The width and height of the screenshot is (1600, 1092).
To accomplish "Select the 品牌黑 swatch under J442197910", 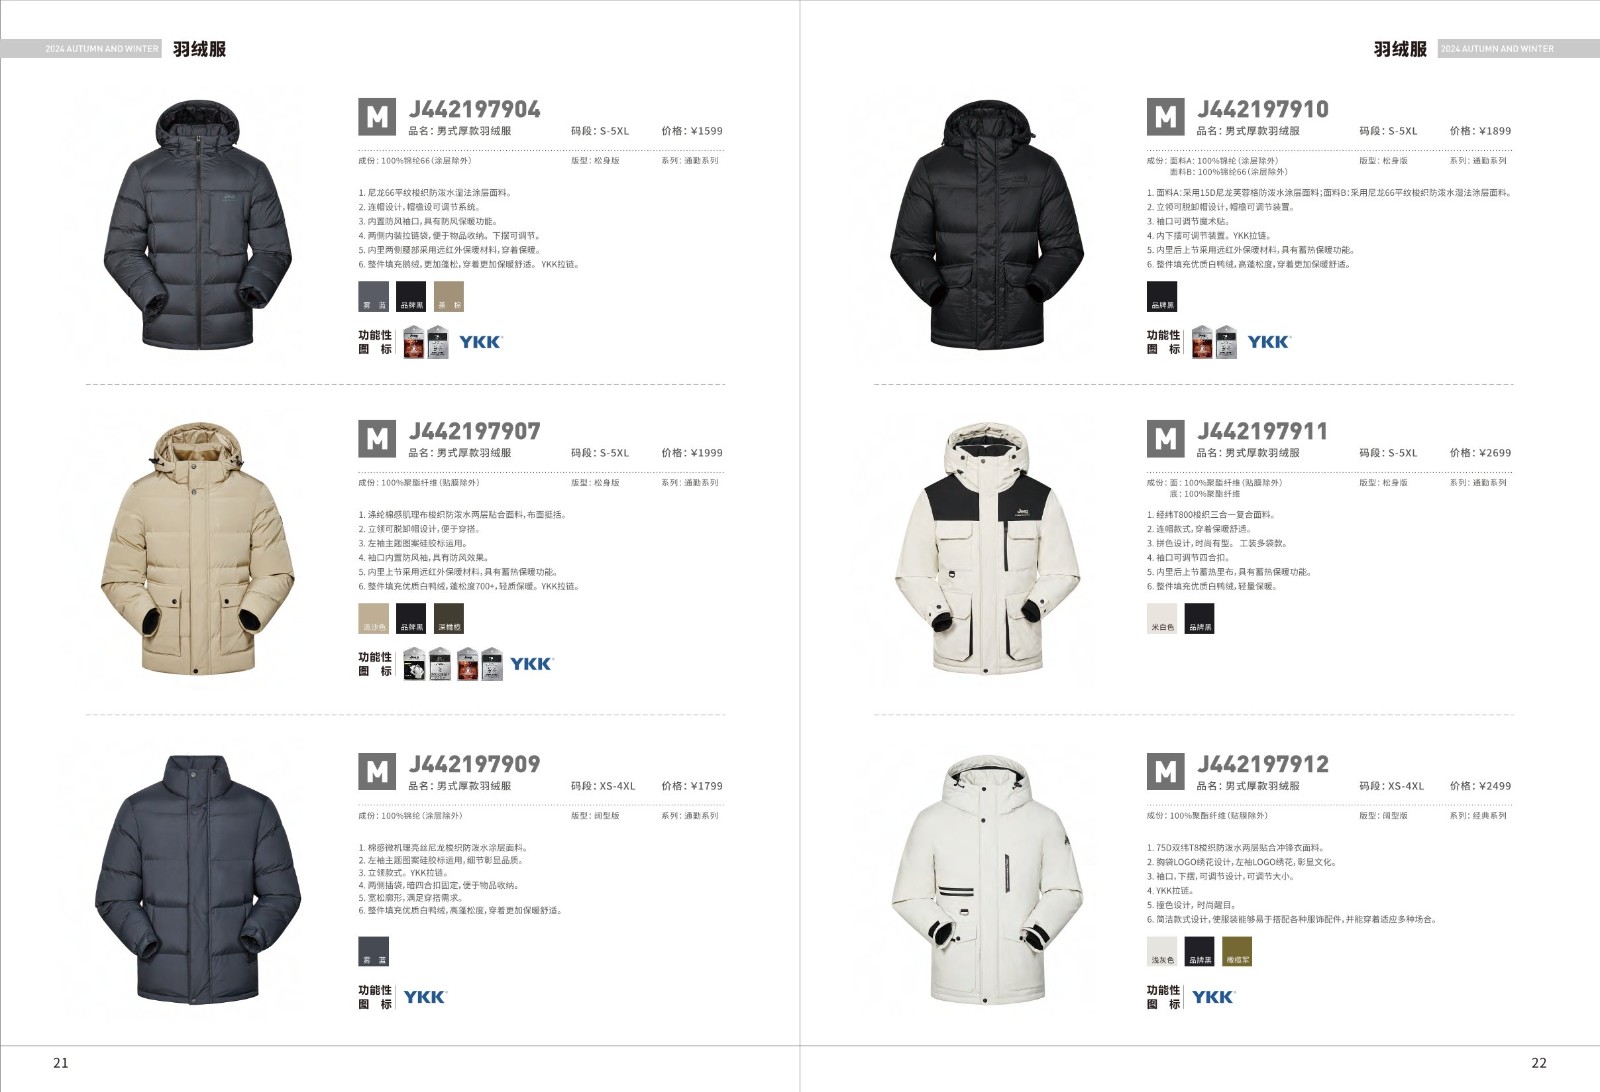I will tap(1162, 297).
